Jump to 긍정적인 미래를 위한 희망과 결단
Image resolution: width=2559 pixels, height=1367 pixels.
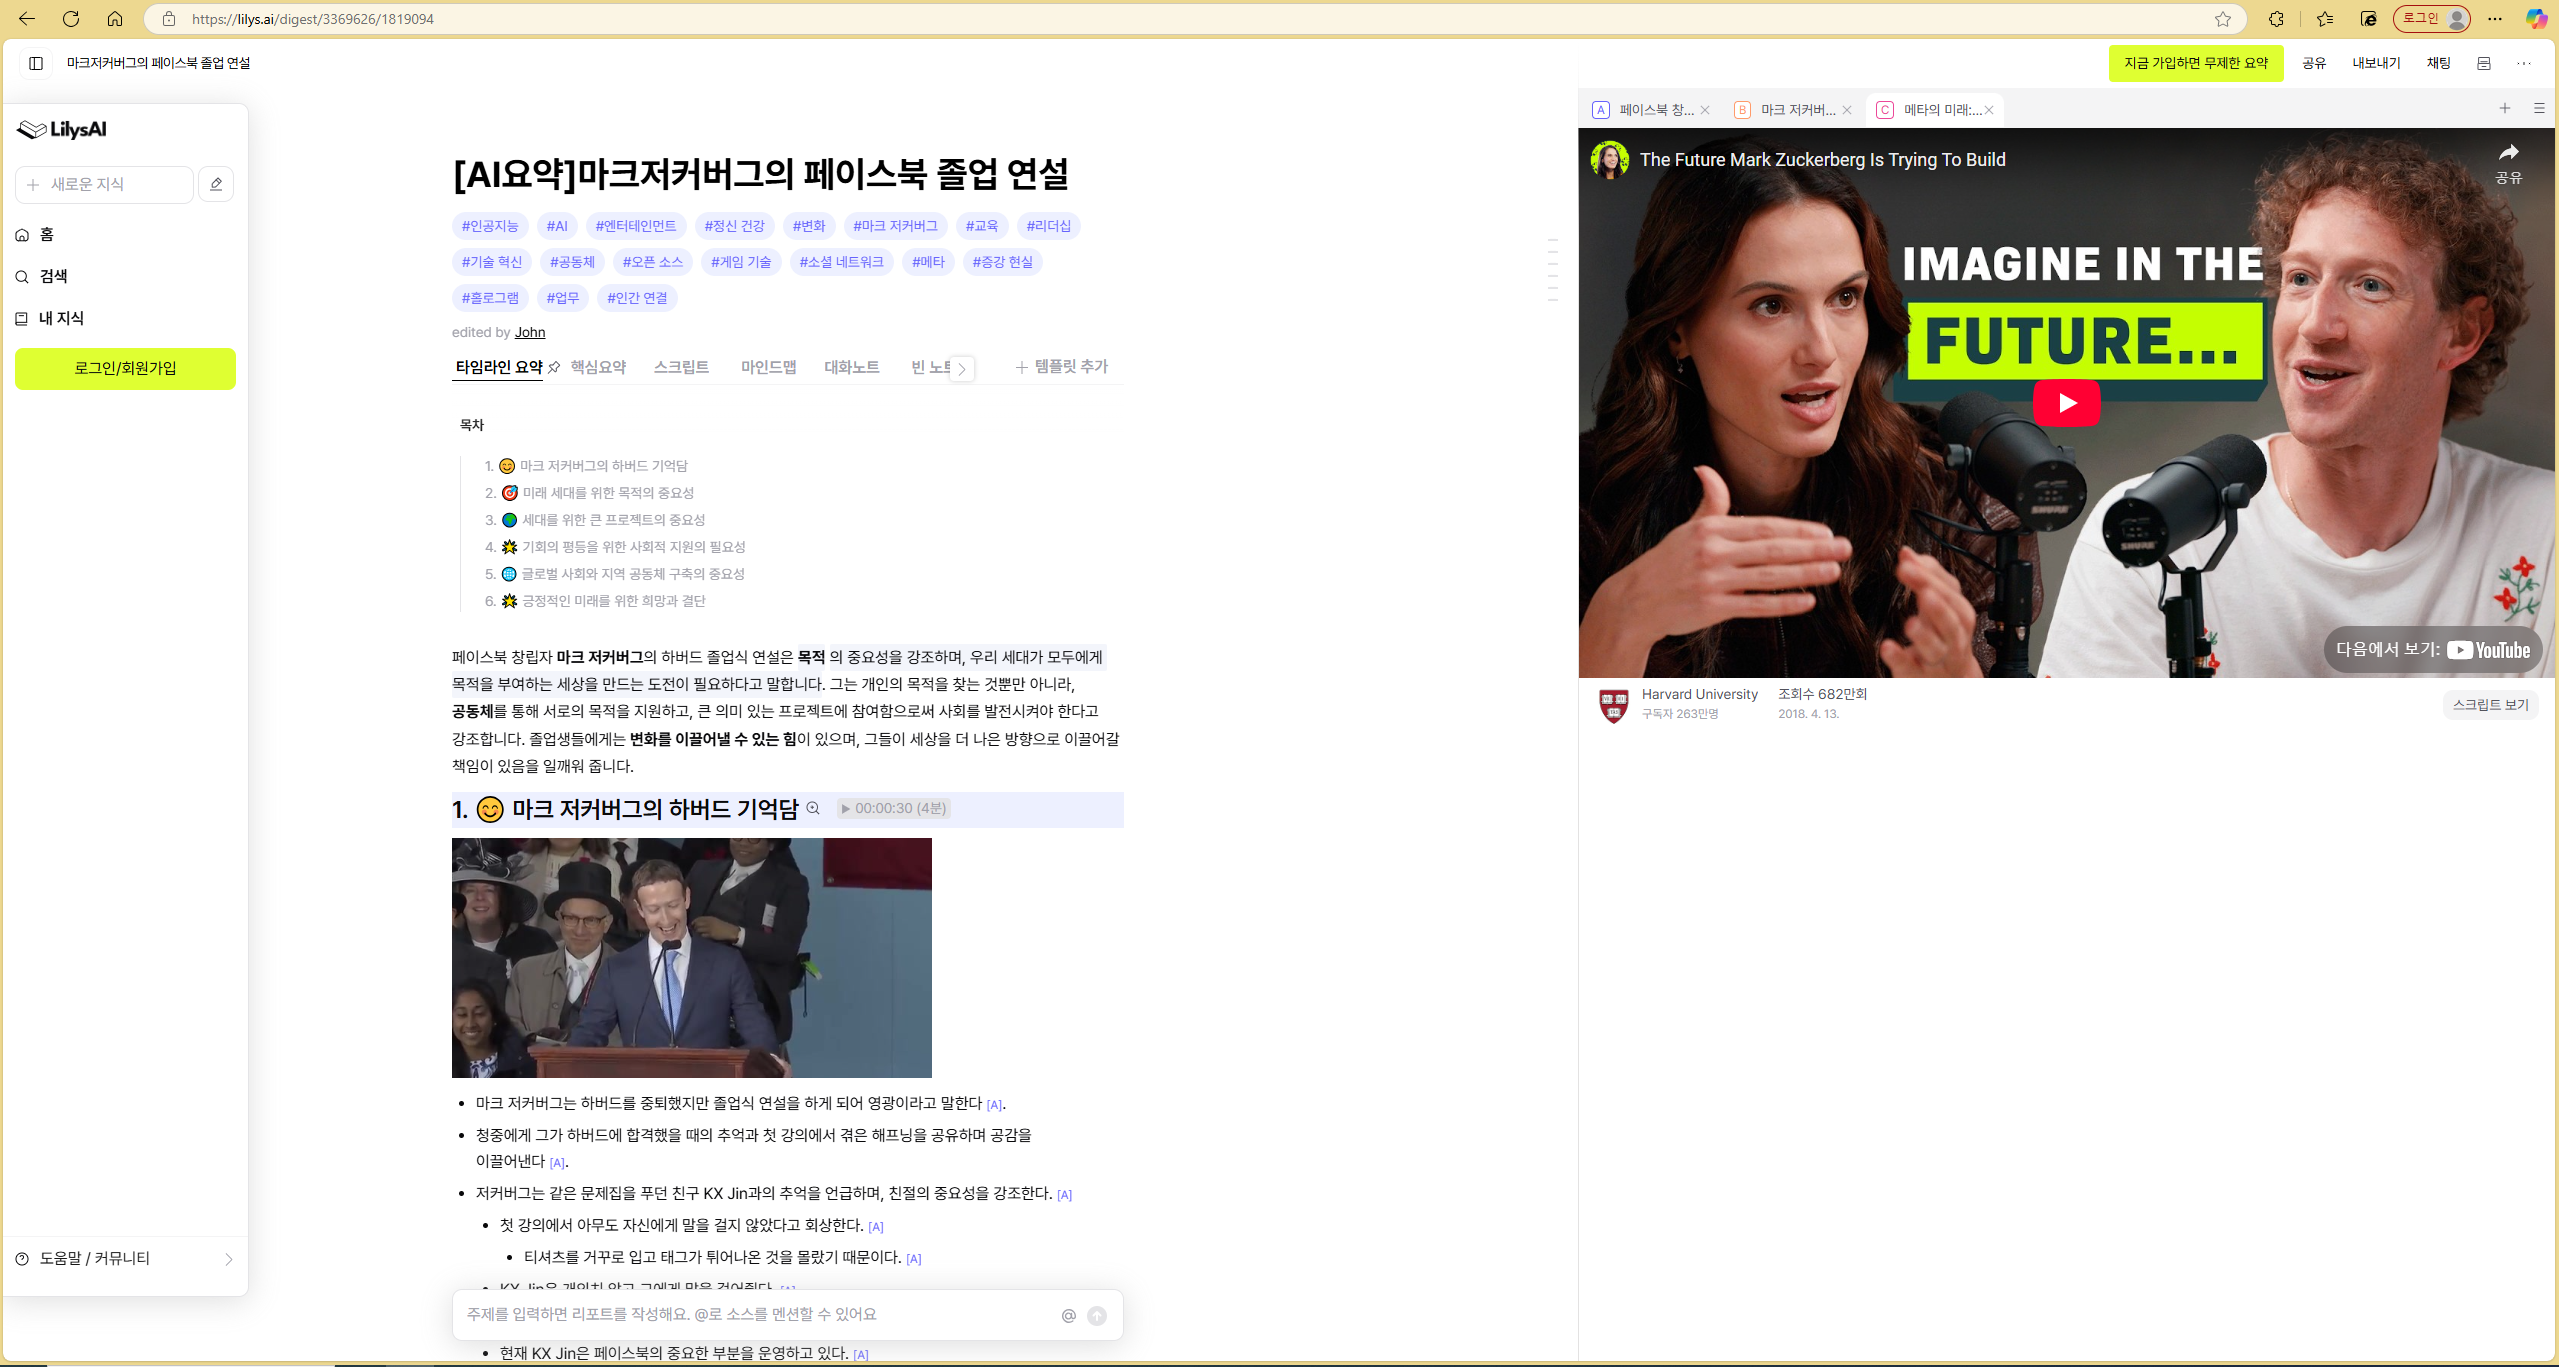(613, 601)
